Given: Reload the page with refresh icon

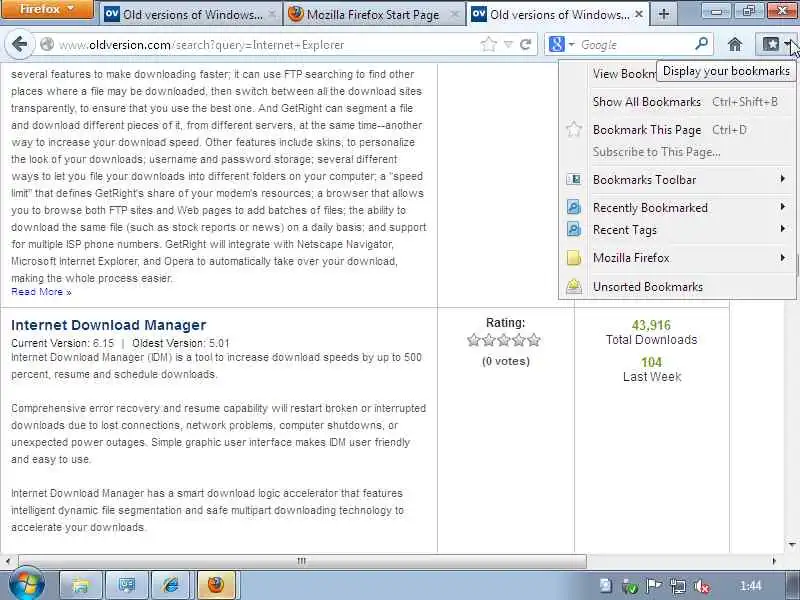Looking at the screenshot, I should point(526,45).
